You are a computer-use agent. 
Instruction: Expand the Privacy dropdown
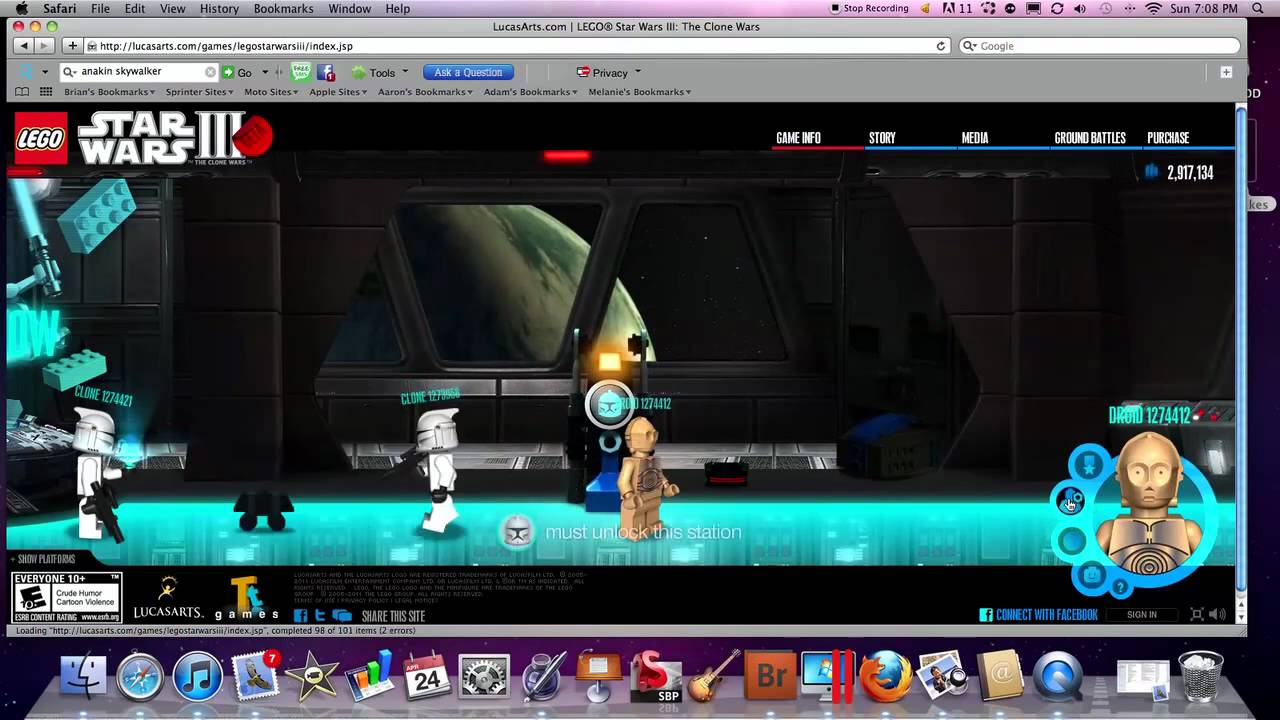click(609, 72)
